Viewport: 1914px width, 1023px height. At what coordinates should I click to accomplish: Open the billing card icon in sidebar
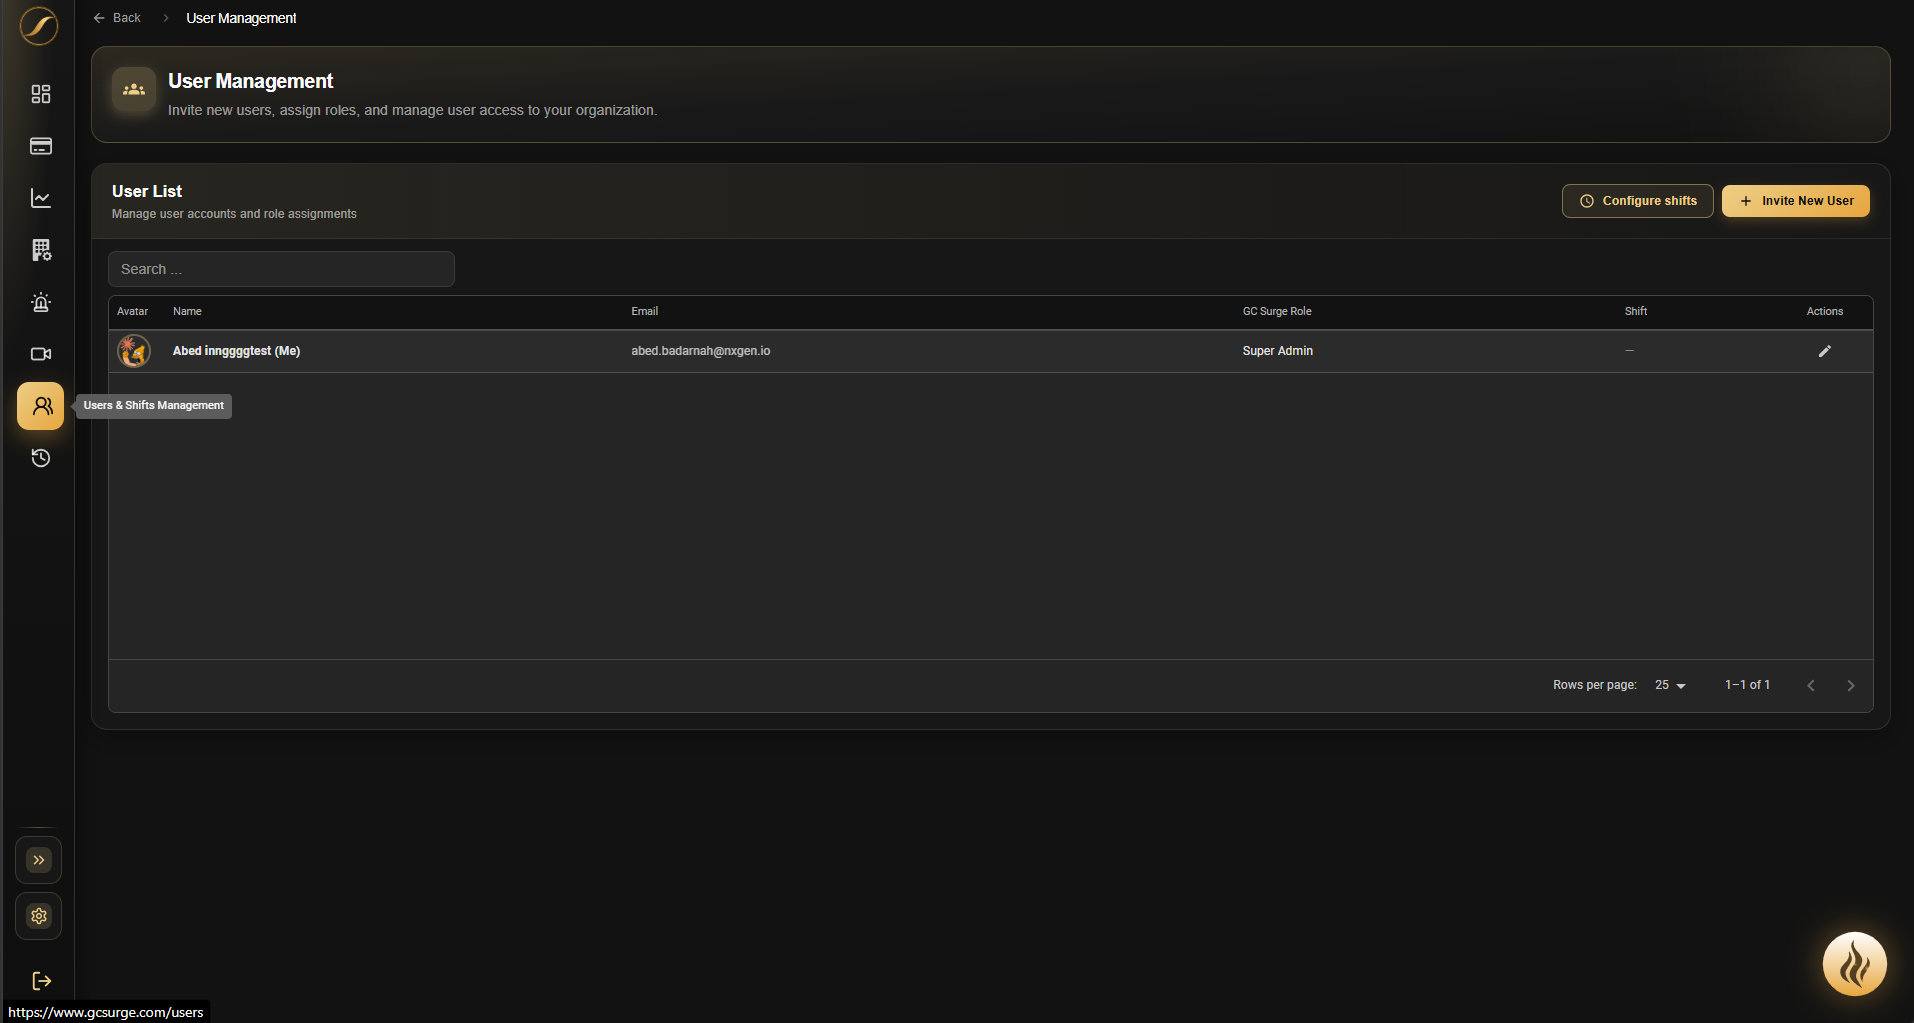(x=41, y=146)
